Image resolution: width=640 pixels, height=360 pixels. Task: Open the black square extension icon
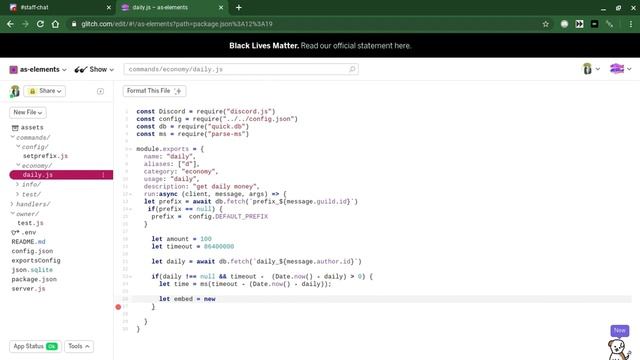595,24
